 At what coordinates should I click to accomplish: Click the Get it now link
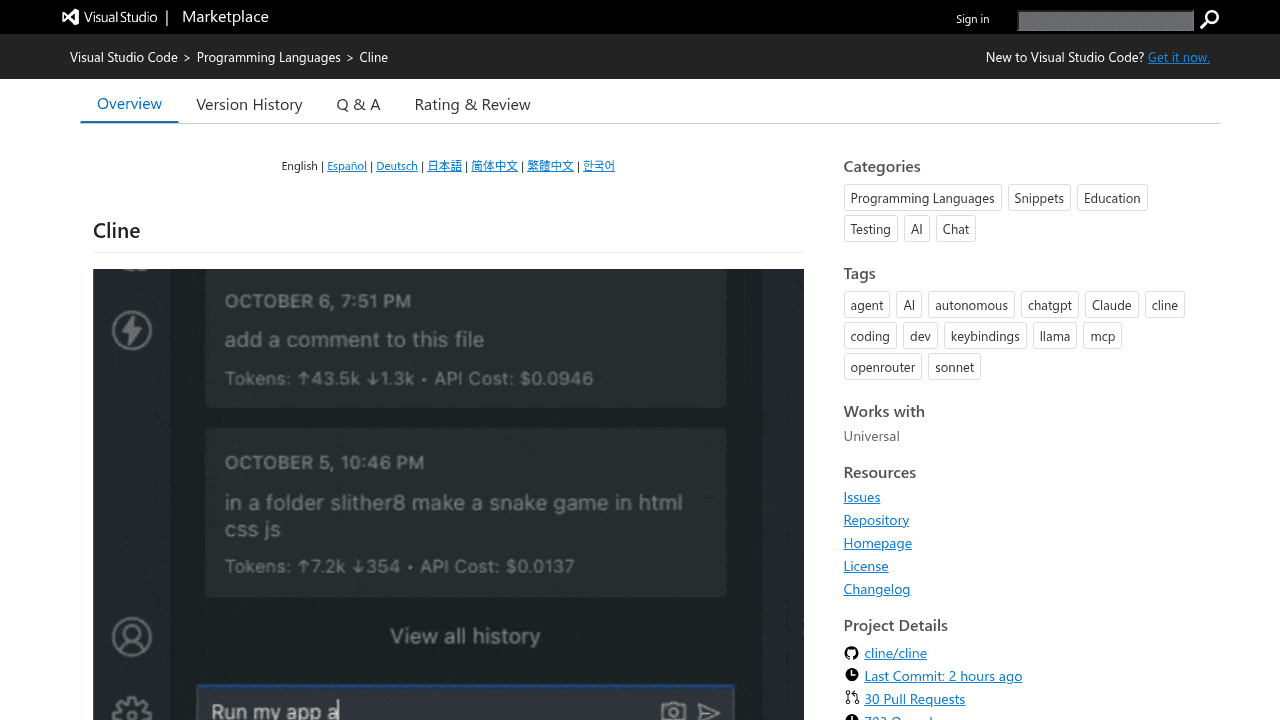point(1178,56)
